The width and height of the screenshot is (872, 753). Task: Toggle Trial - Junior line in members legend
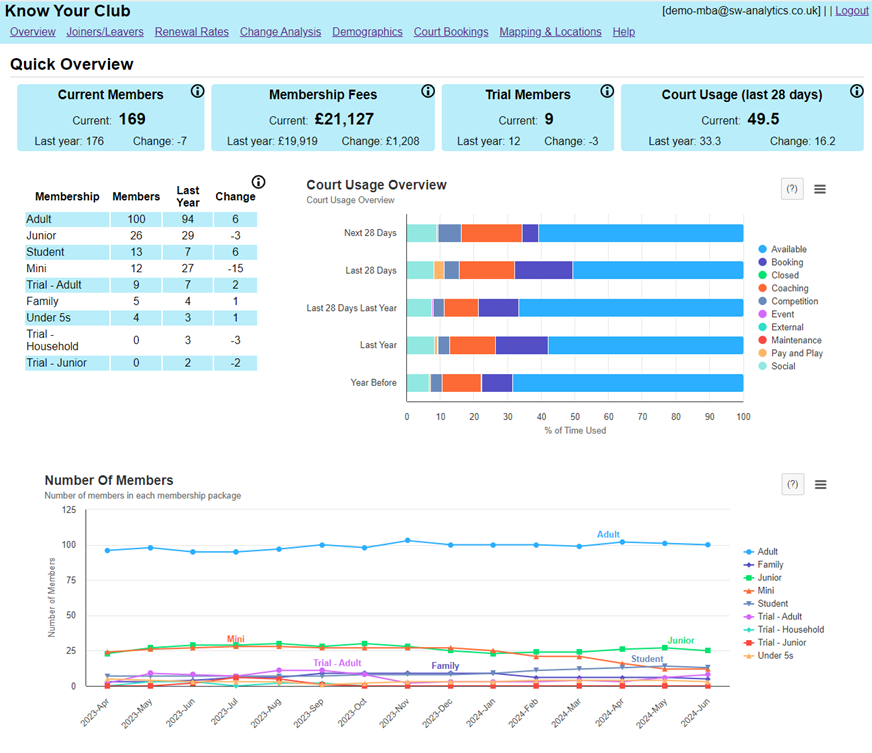(x=775, y=642)
